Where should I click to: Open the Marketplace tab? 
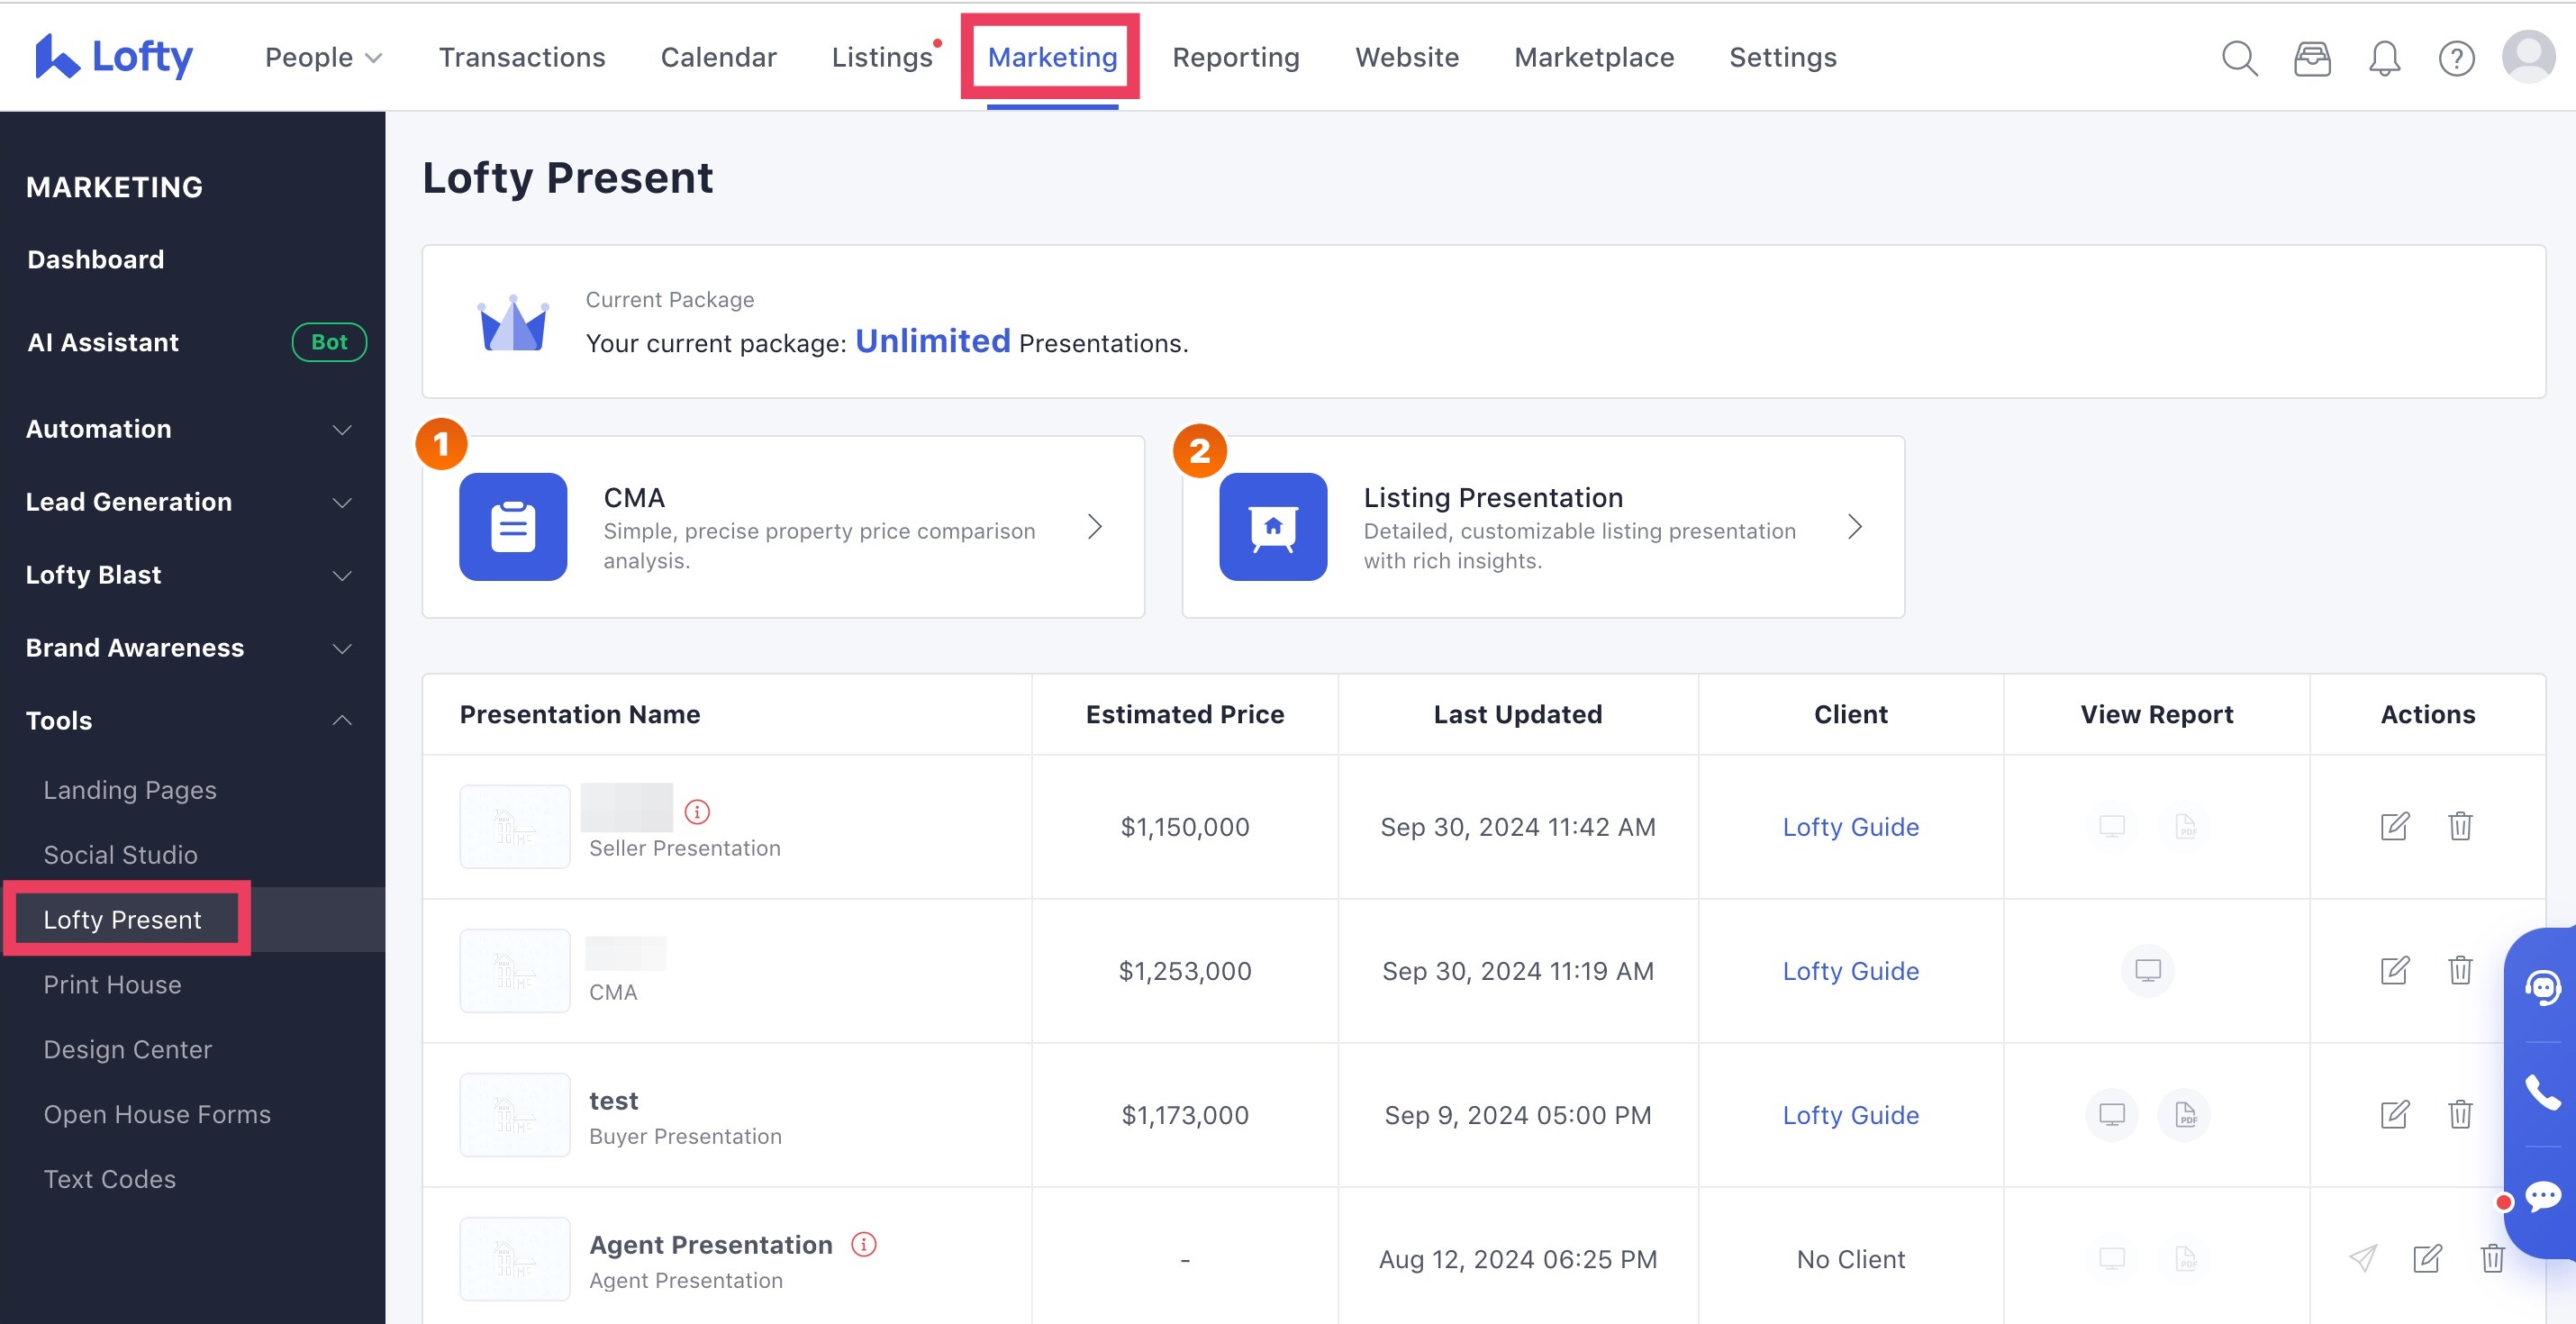[x=1594, y=57]
